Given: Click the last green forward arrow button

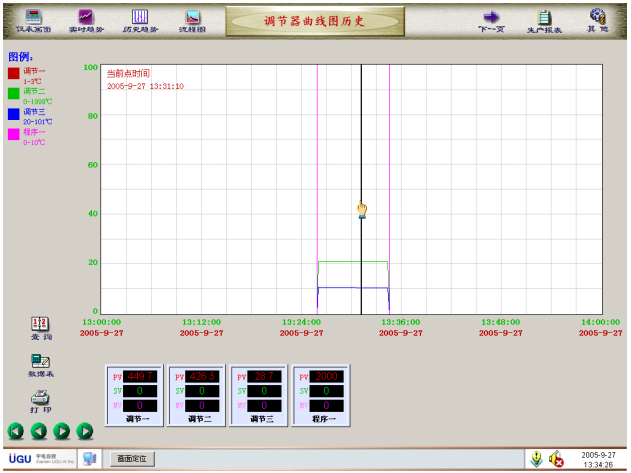Looking at the screenshot, I should coord(85,431).
